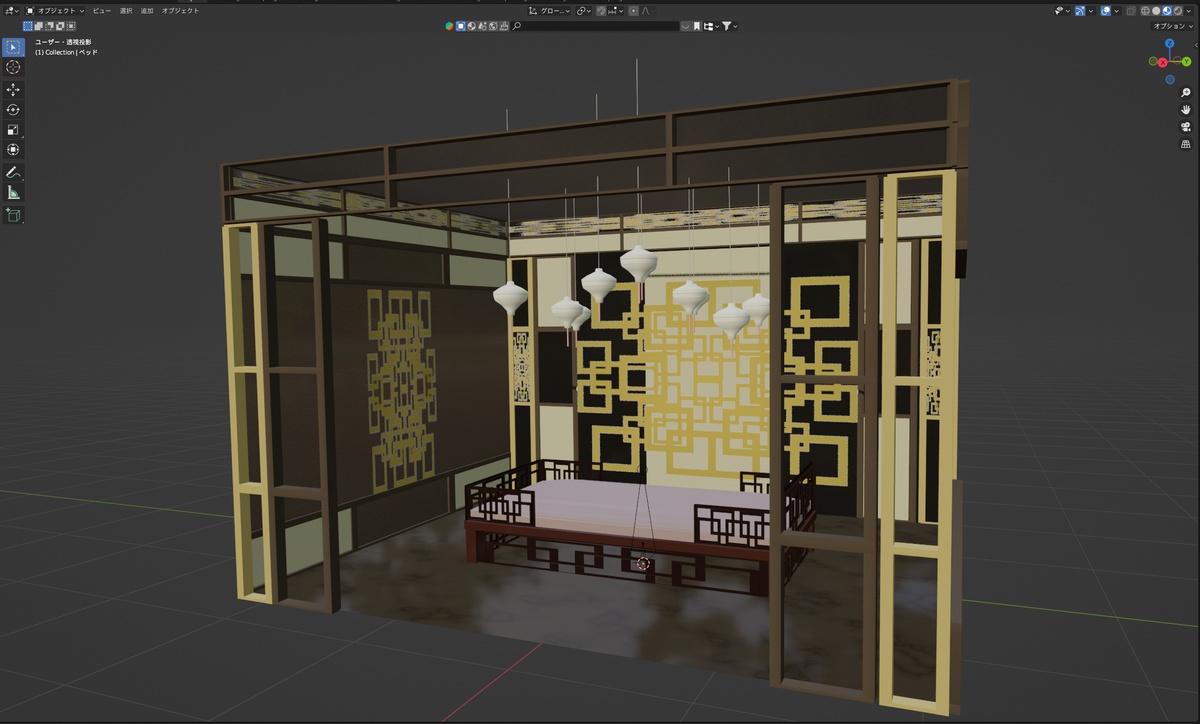Open the ビュー menu

pos(102,11)
